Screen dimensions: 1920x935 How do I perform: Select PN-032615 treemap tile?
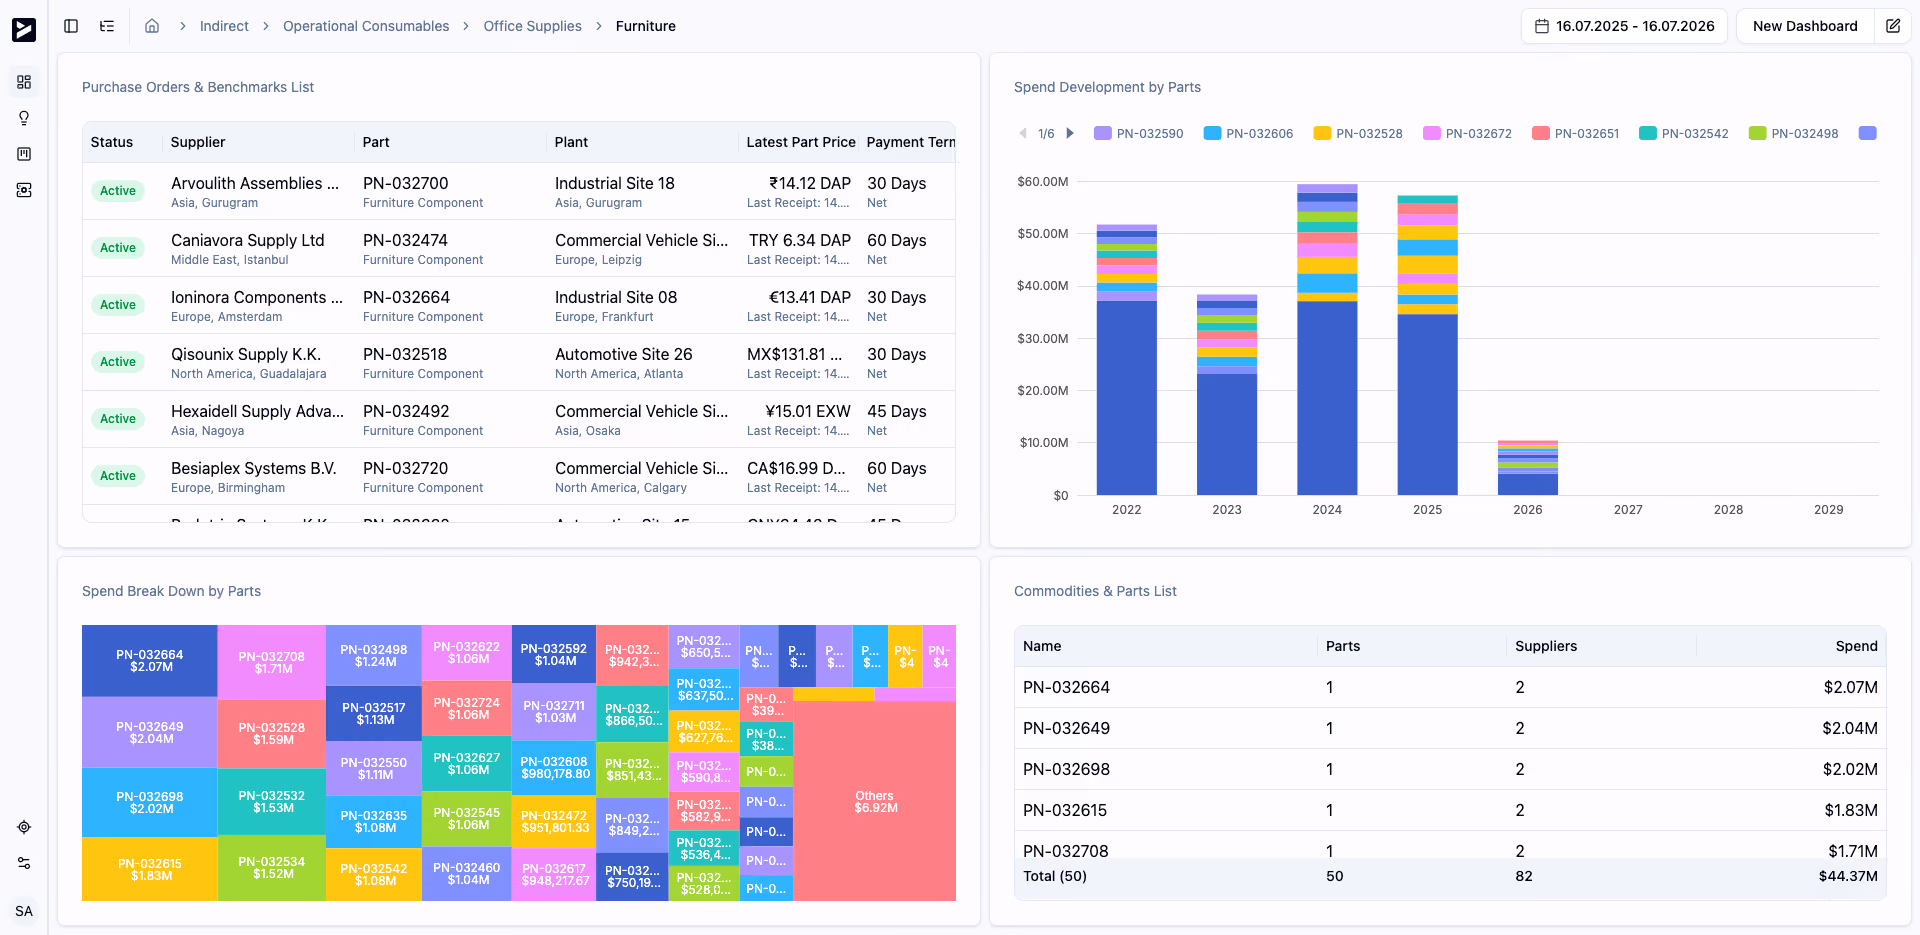[x=150, y=869]
